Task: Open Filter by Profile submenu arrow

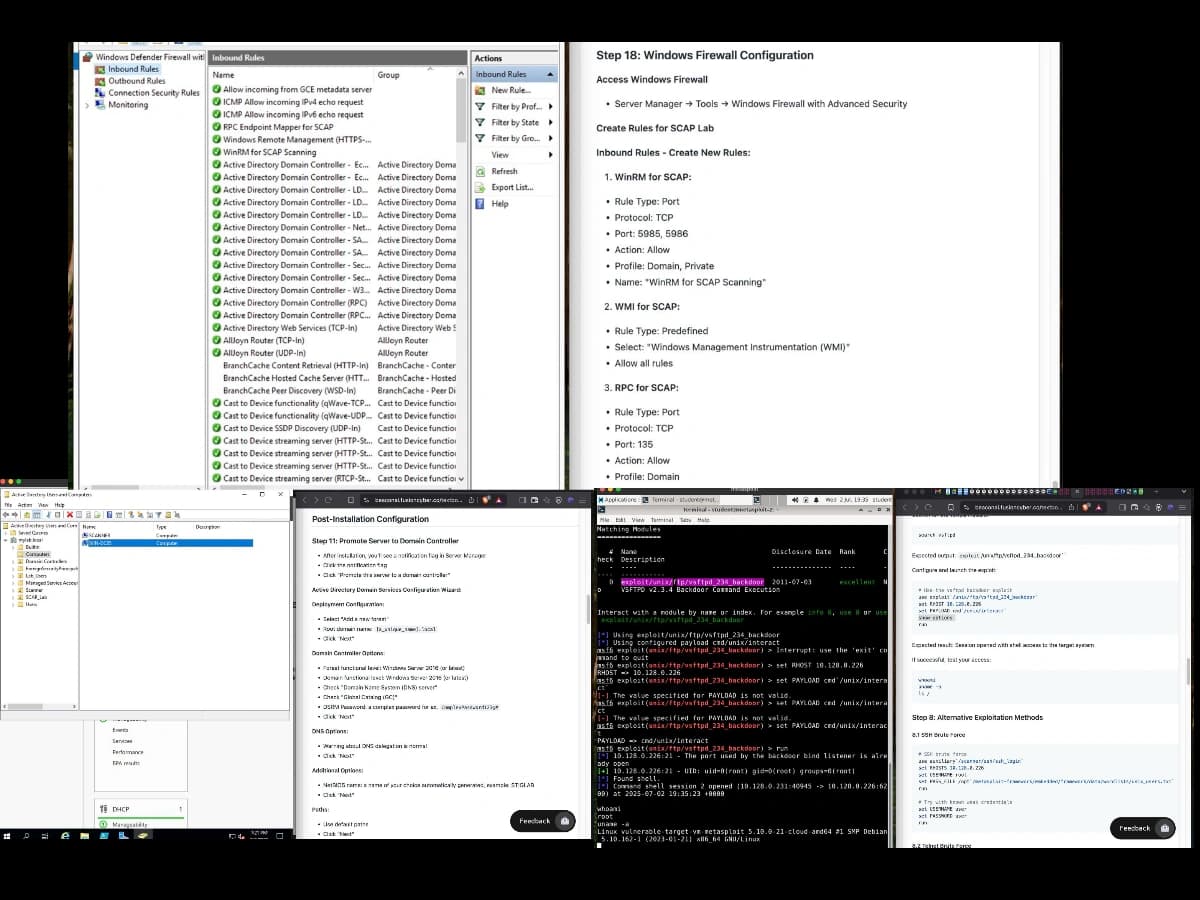Action: coord(550,106)
